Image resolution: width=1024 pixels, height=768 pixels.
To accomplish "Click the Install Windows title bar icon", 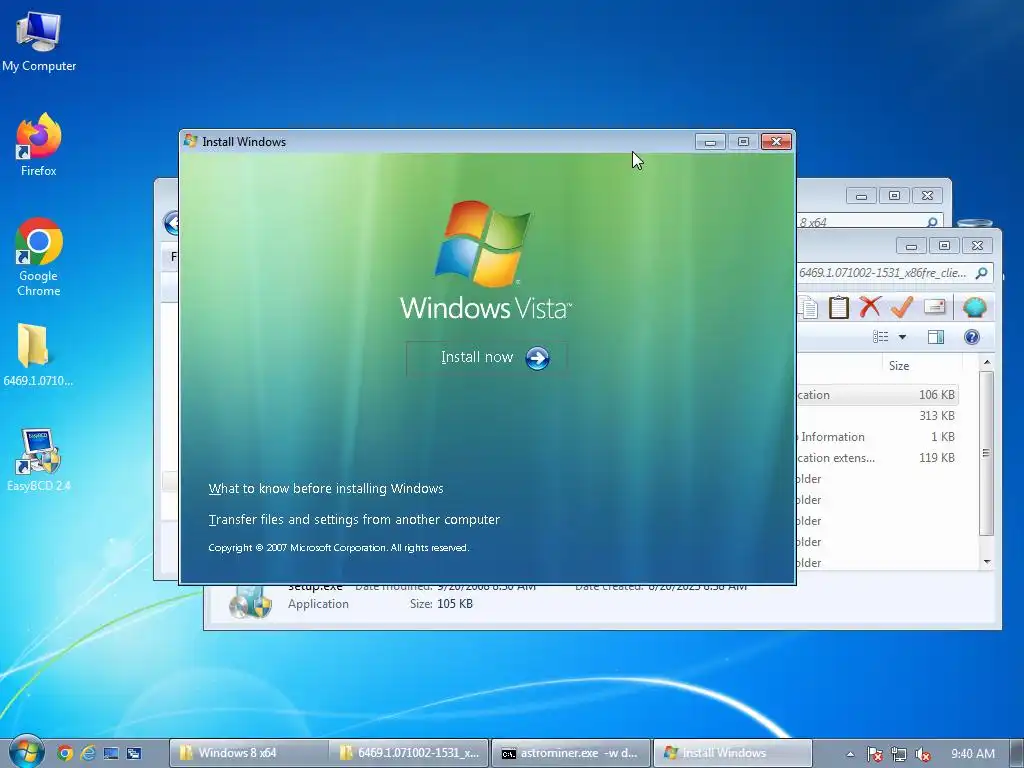I will click(191, 141).
